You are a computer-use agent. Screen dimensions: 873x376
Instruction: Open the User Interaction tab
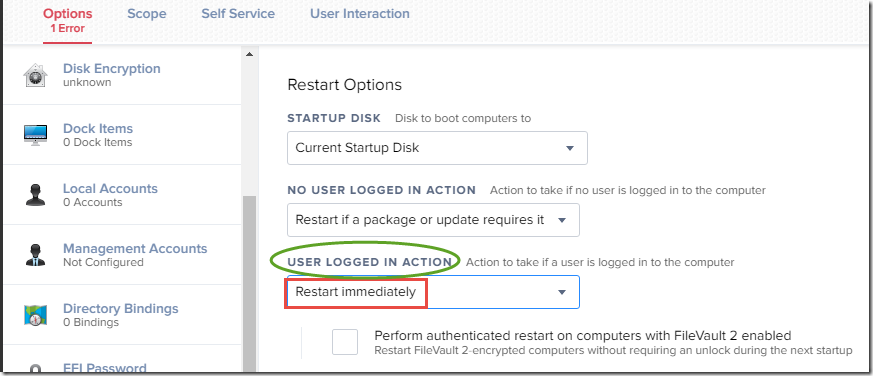click(360, 14)
